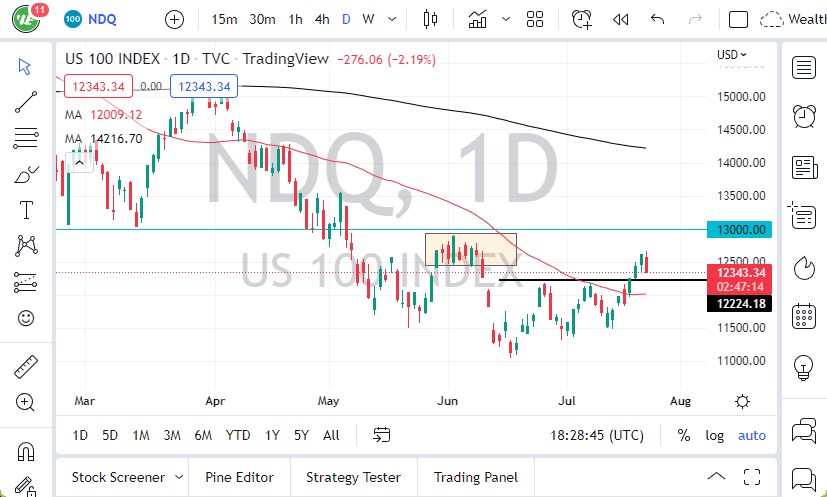Open the calendar go-to-date icon
The height and width of the screenshot is (497, 827).
pyautogui.click(x=381, y=435)
